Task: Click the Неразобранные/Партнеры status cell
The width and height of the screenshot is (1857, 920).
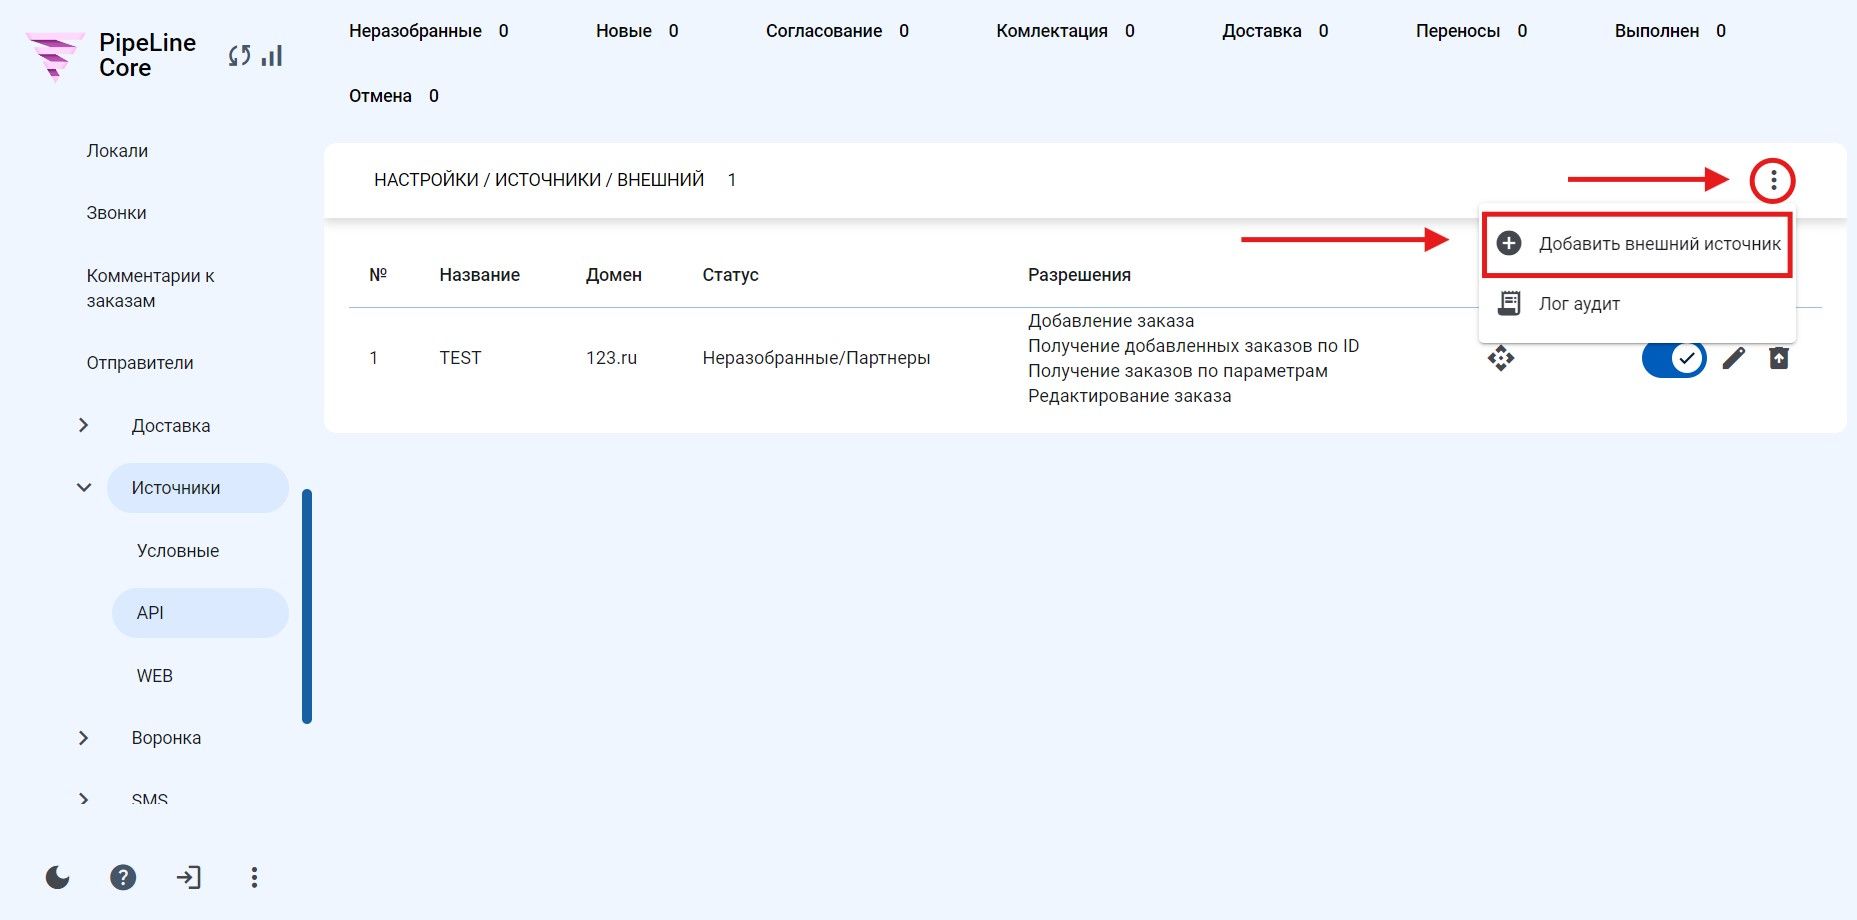Action: [x=816, y=358]
